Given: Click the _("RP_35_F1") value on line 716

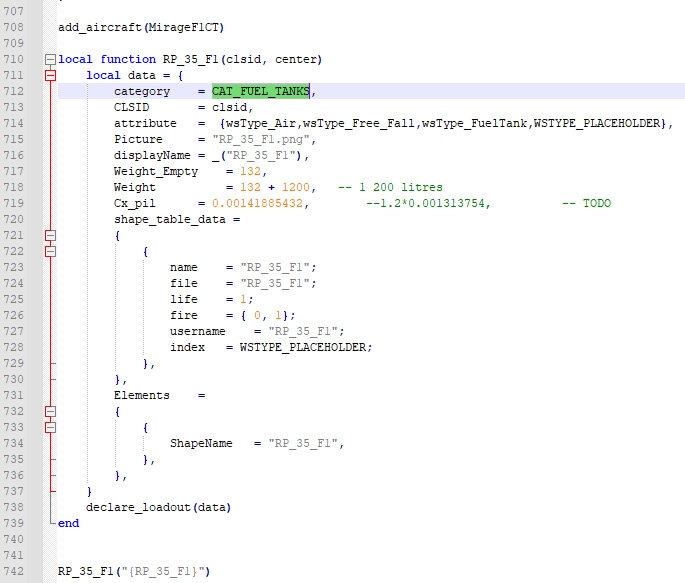Looking at the screenshot, I should 257,155.
